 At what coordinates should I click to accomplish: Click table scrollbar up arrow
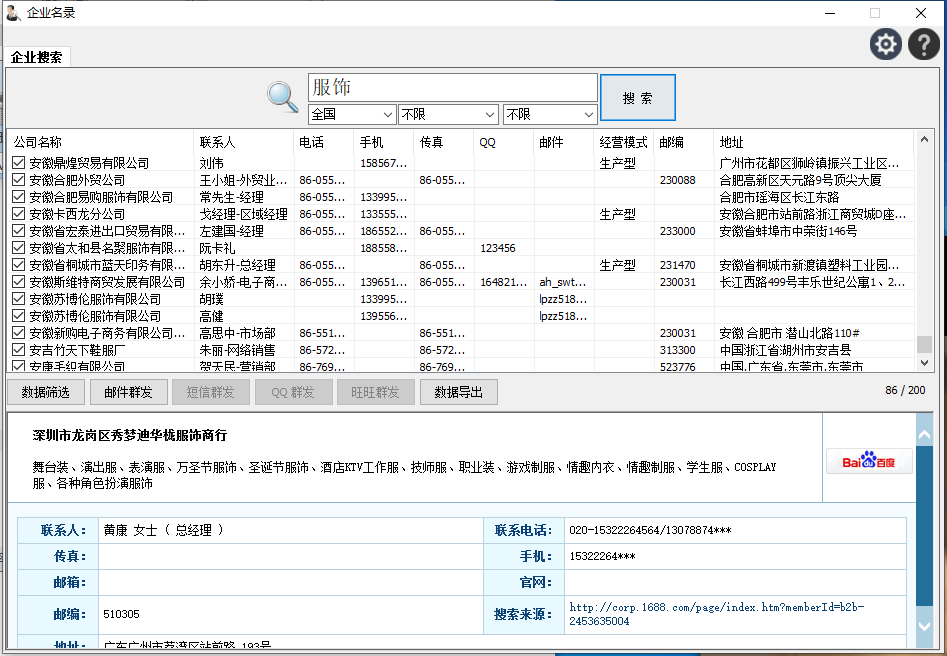point(924,140)
